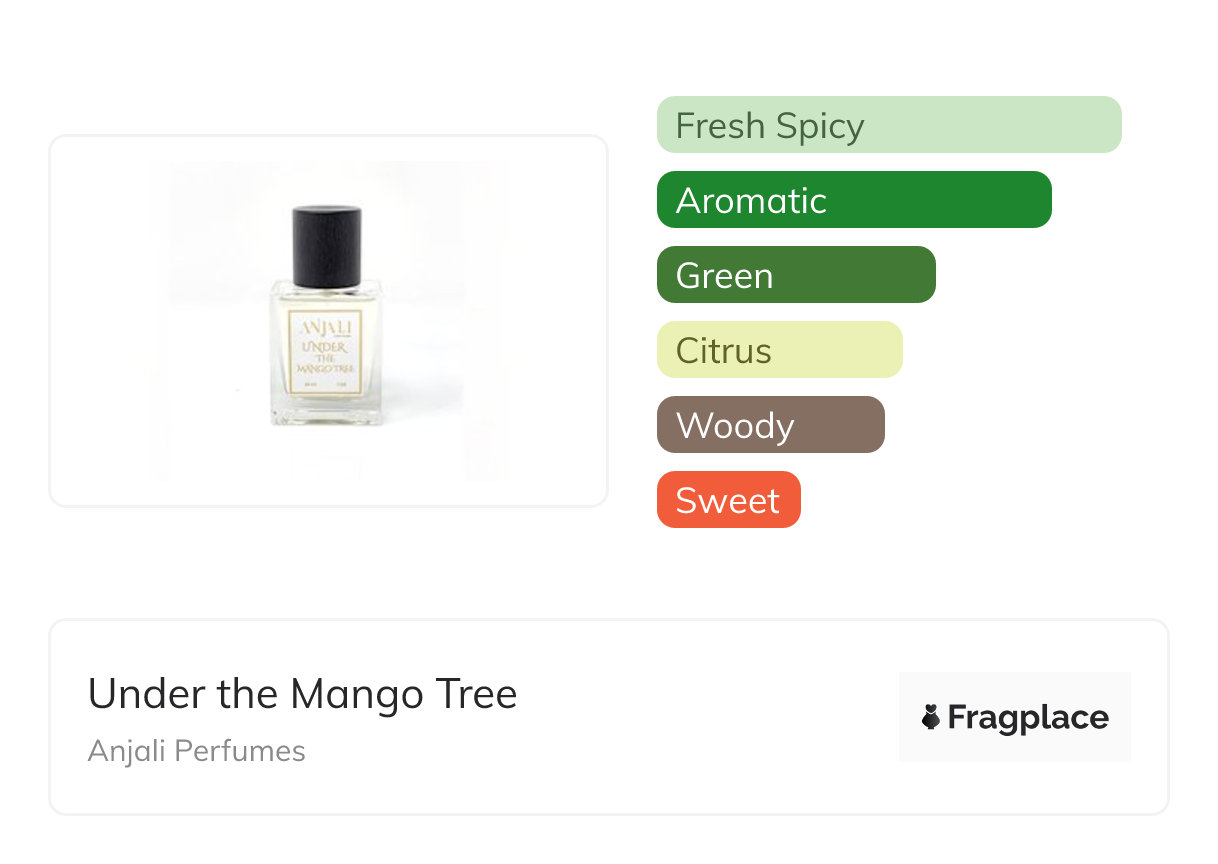Screen dimensions: 1218x864
Task: Choose the Green accord bar
Action: (795, 275)
